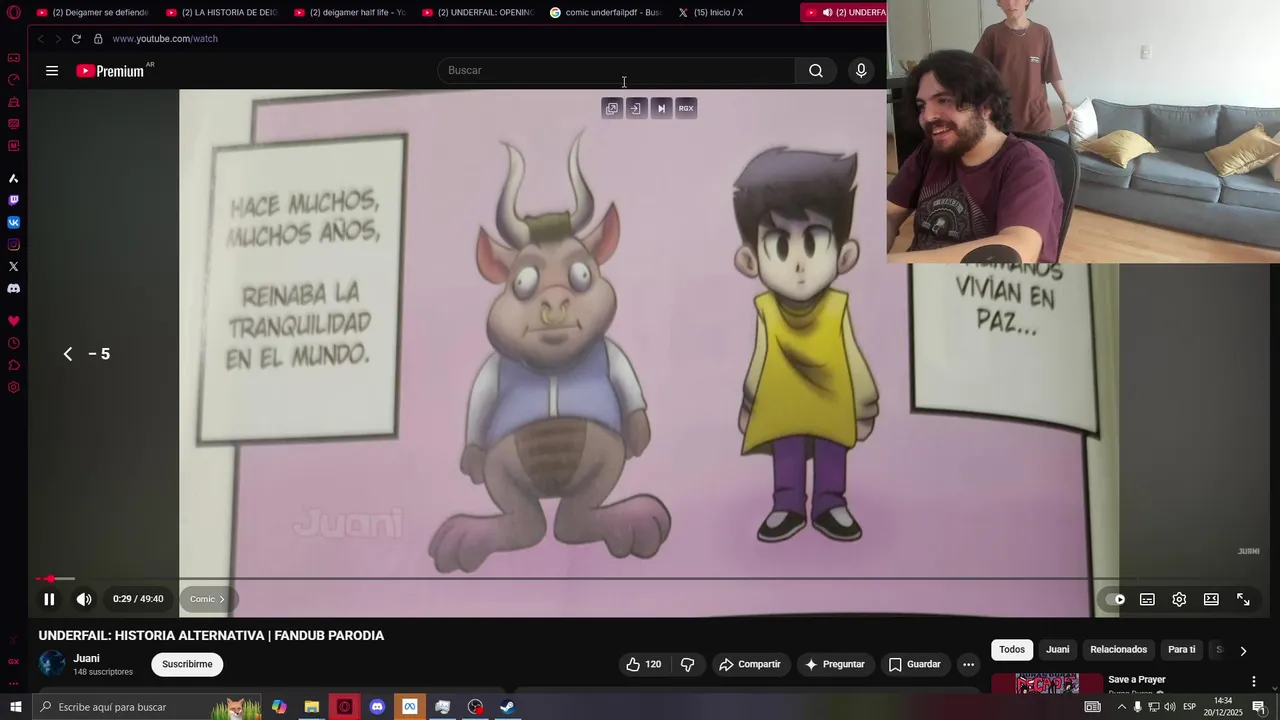
Task: Open Instagram from the browser sidebar
Action: point(13,244)
